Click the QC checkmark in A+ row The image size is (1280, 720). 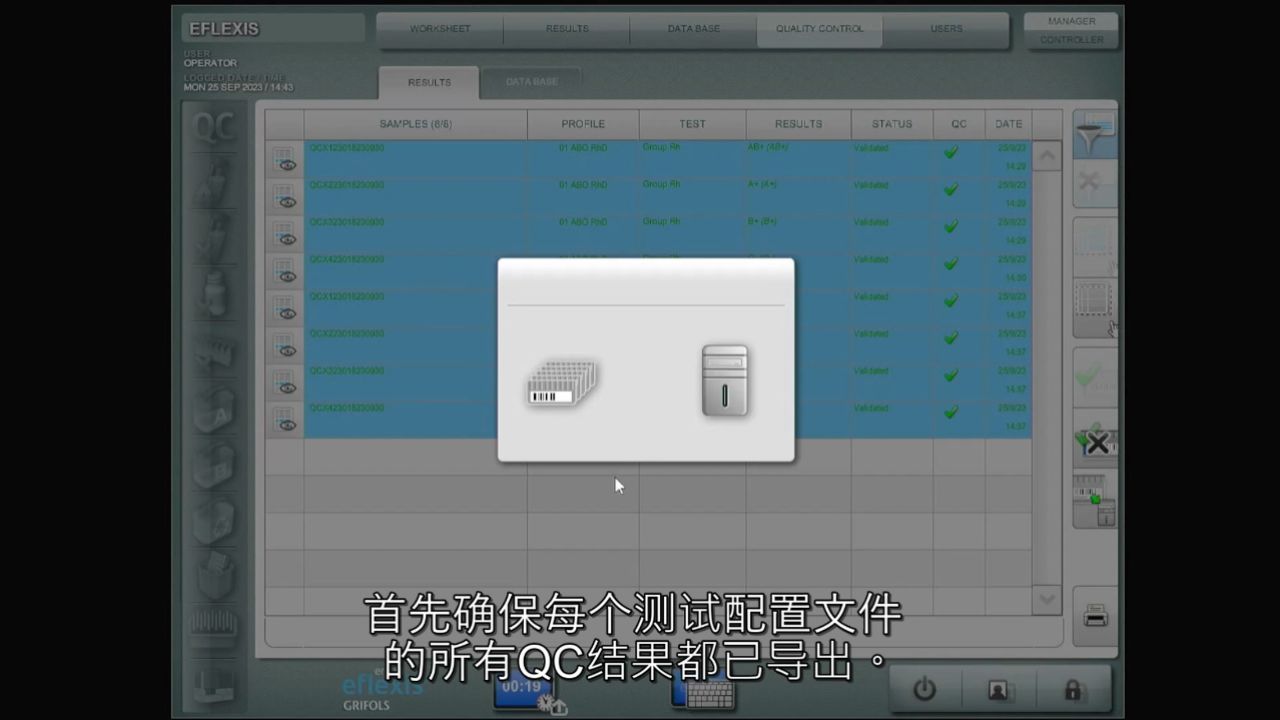coord(951,189)
